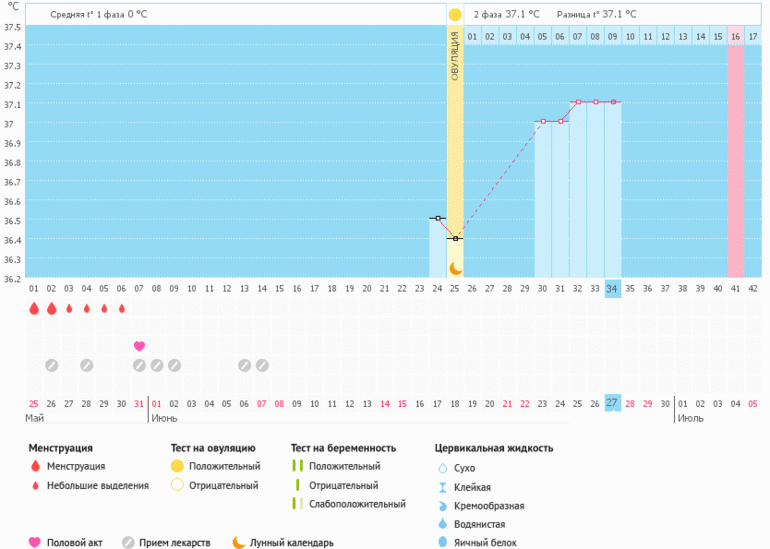Click the Лунный календарь legend moon icon
Screen dimensions: 770x549
coord(239,542)
